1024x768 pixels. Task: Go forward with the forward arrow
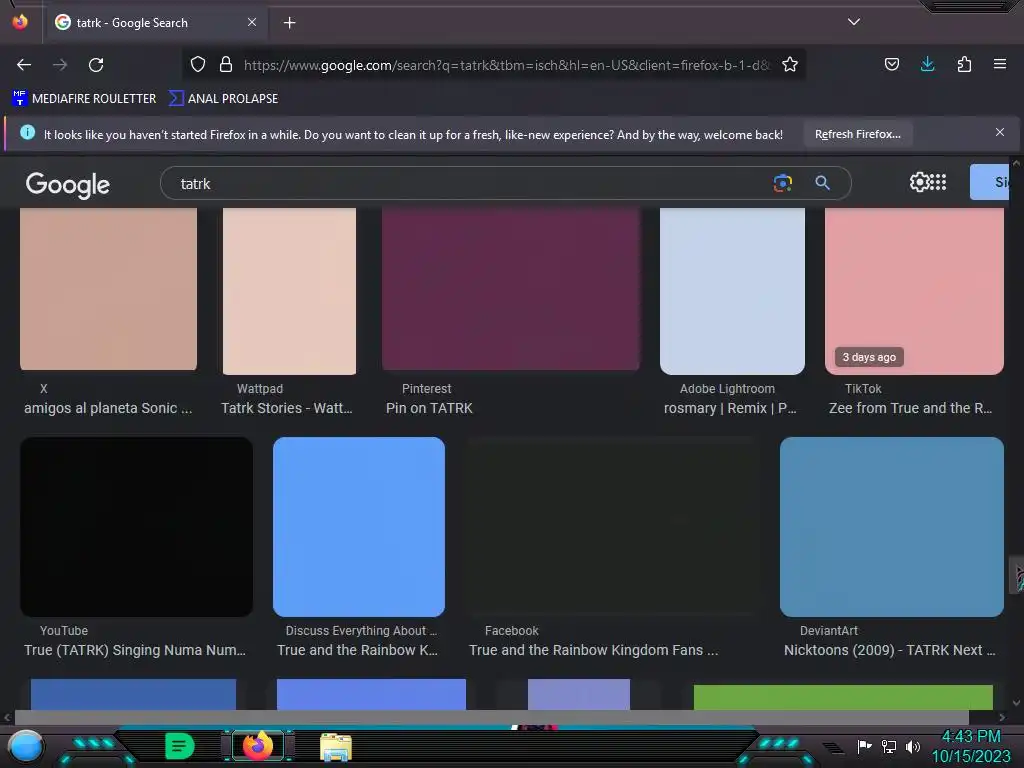(60, 65)
